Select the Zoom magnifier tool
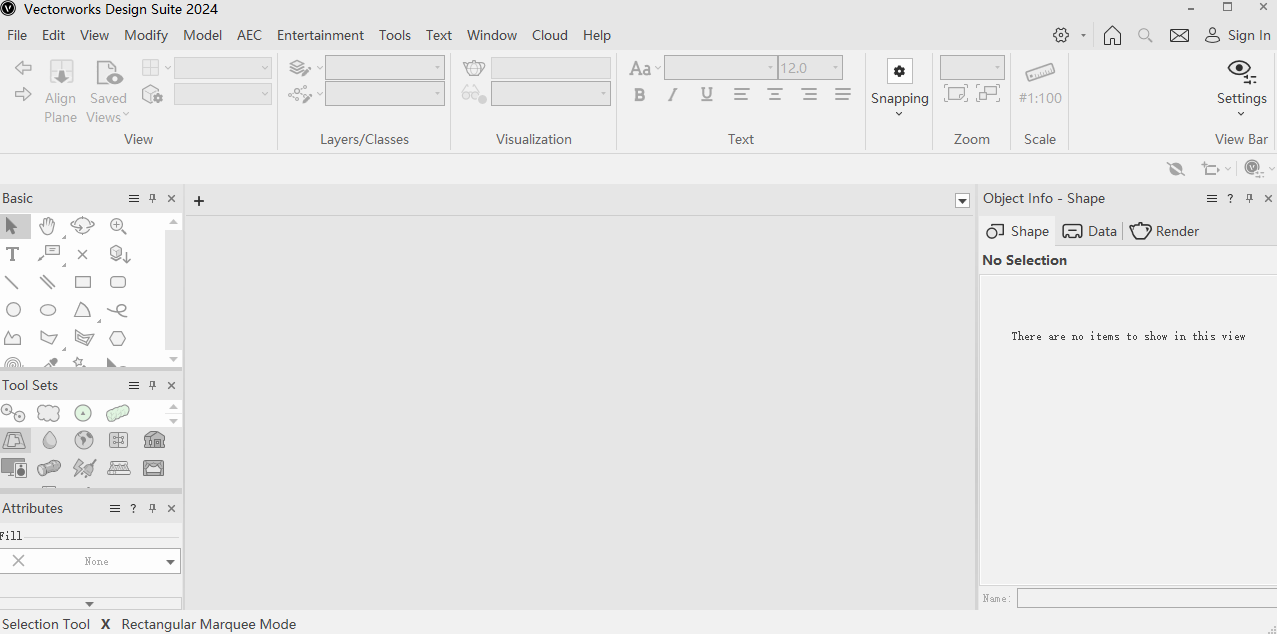 (x=118, y=227)
